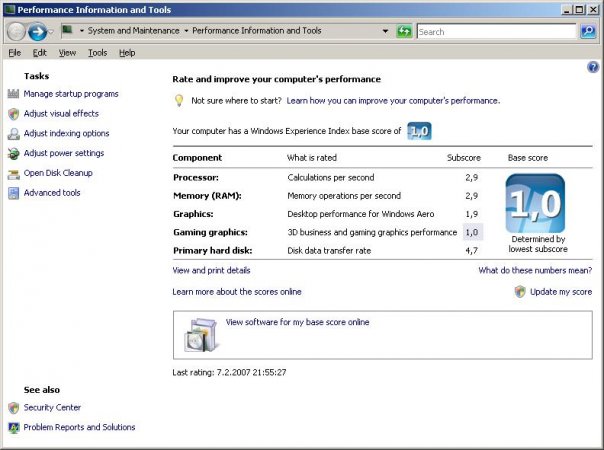Screen dimensions: 604x450
Task: Open Adjust indexing options link
Action: [66, 133]
